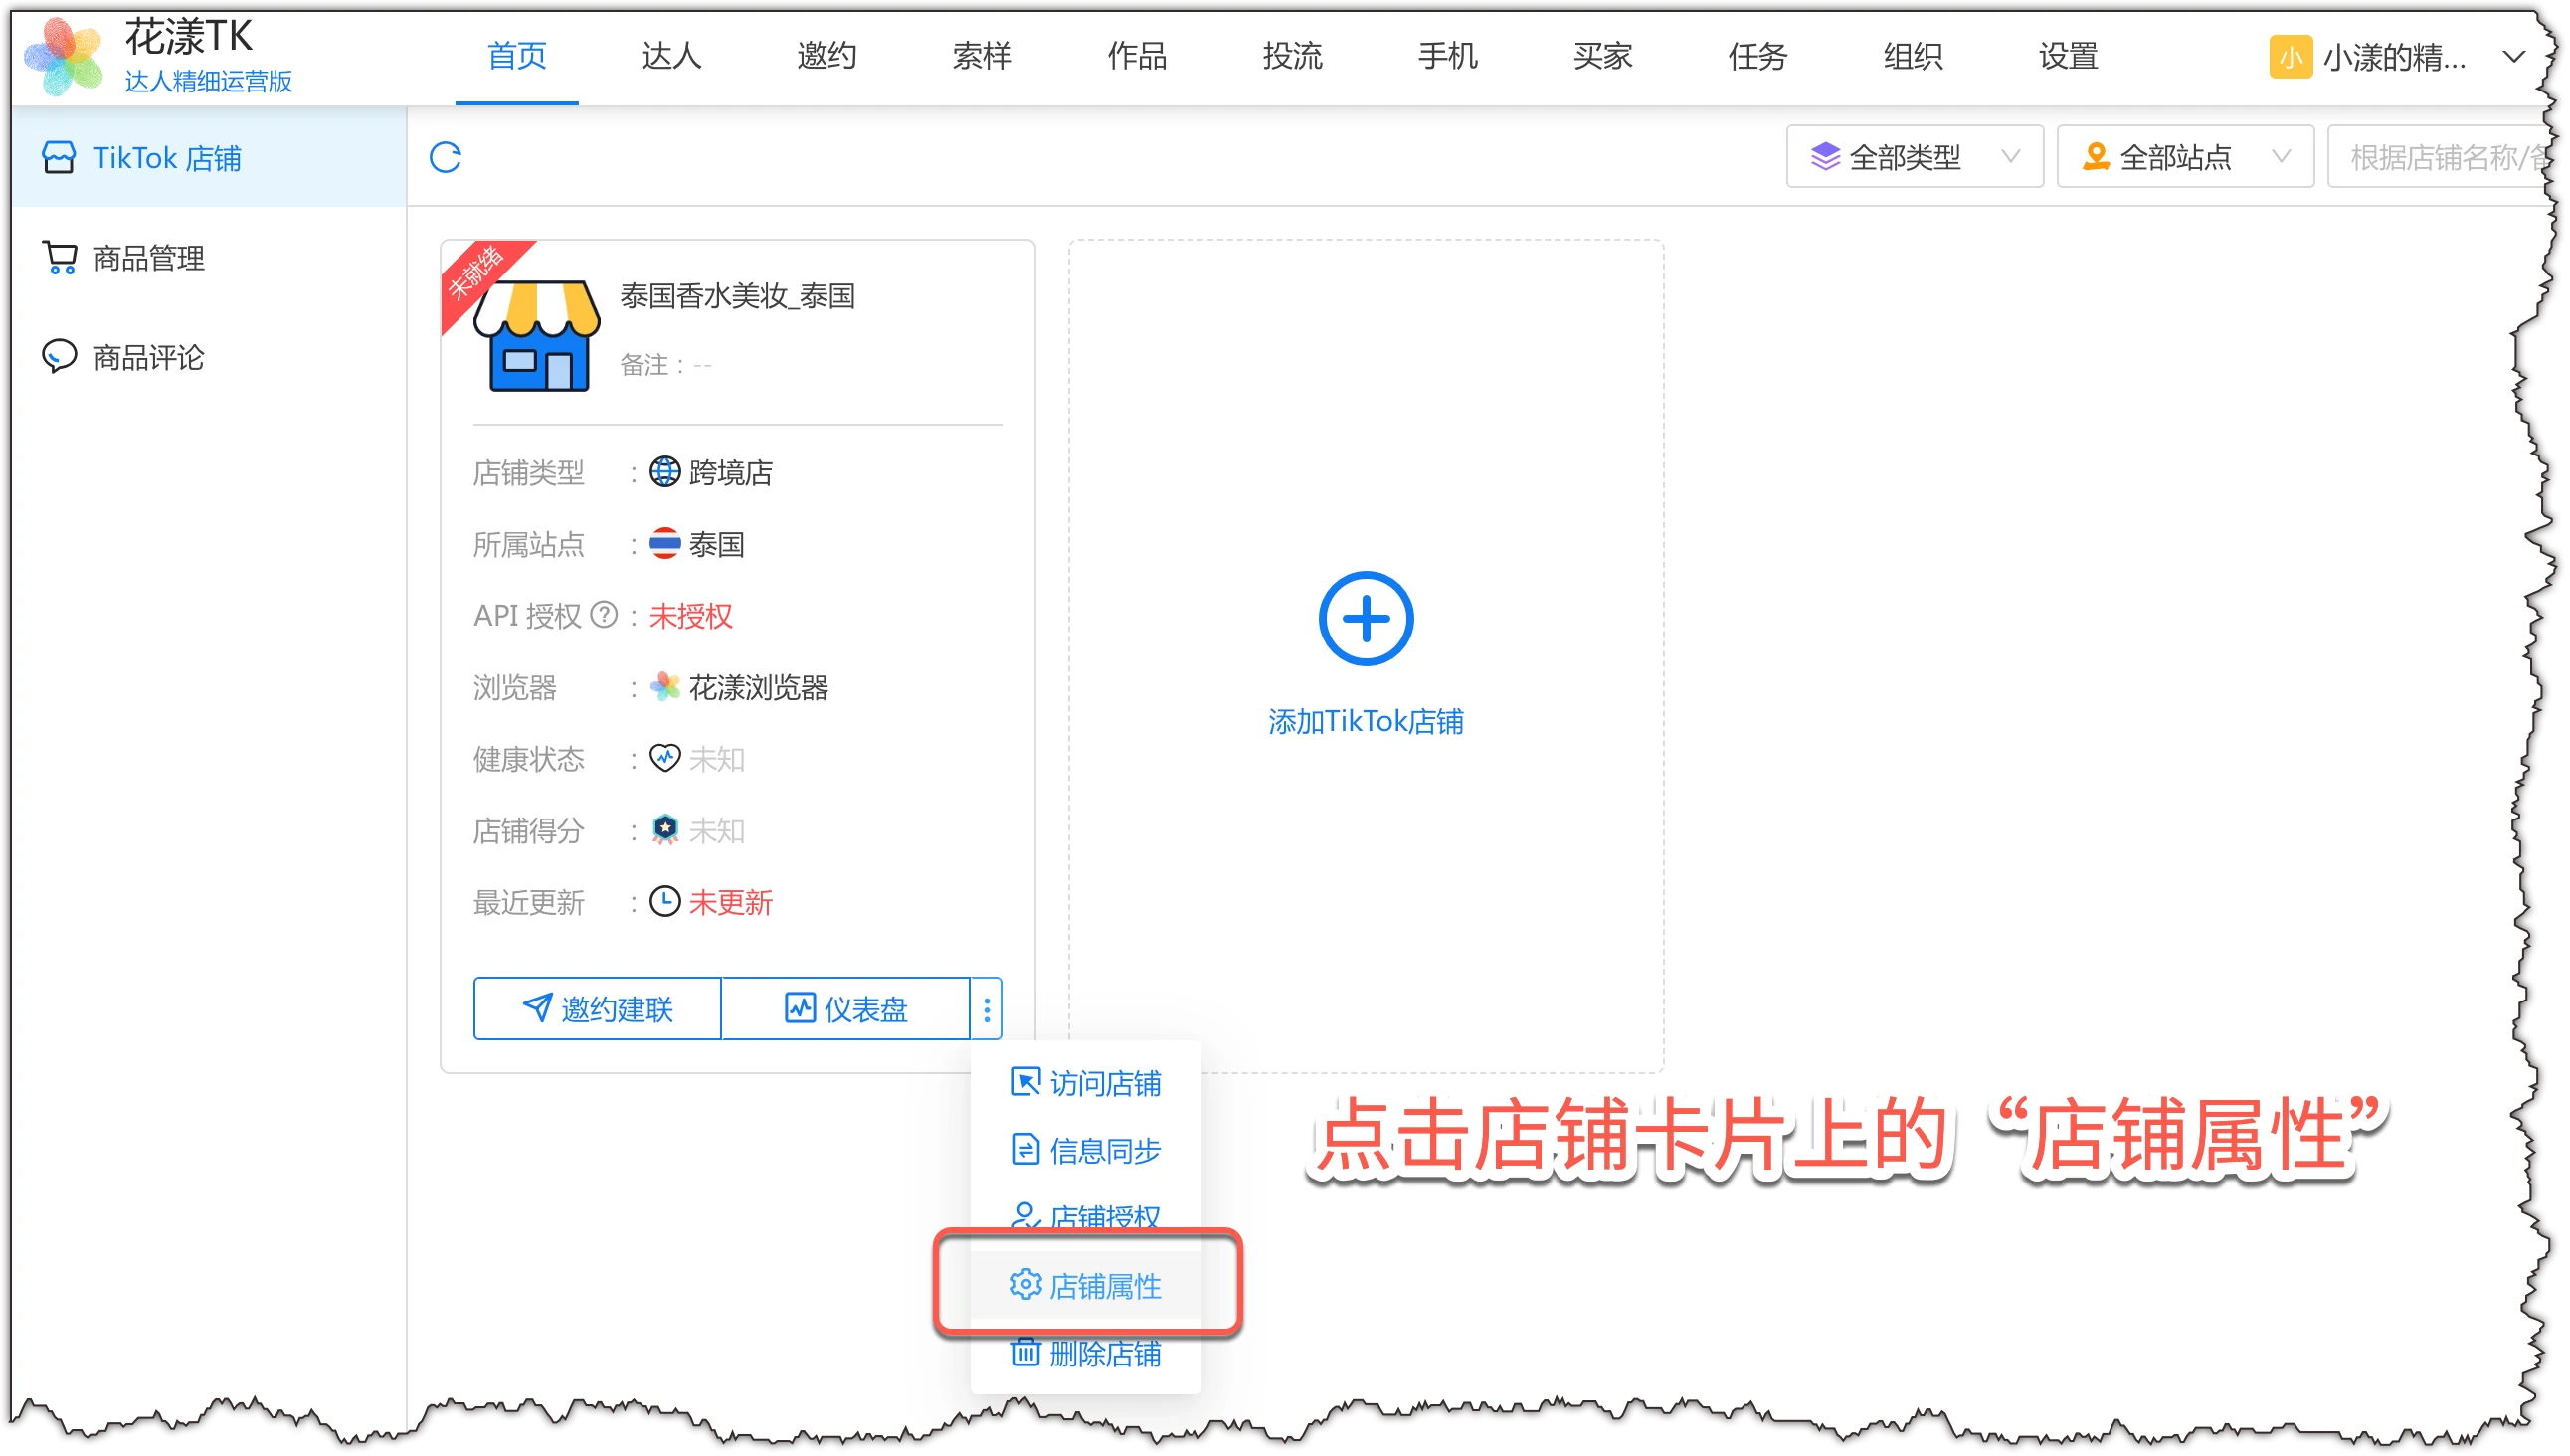Viewport: 2570px width, 1456px height.
Task: Open the 达人 tab
Action: [x=672, y=56]
